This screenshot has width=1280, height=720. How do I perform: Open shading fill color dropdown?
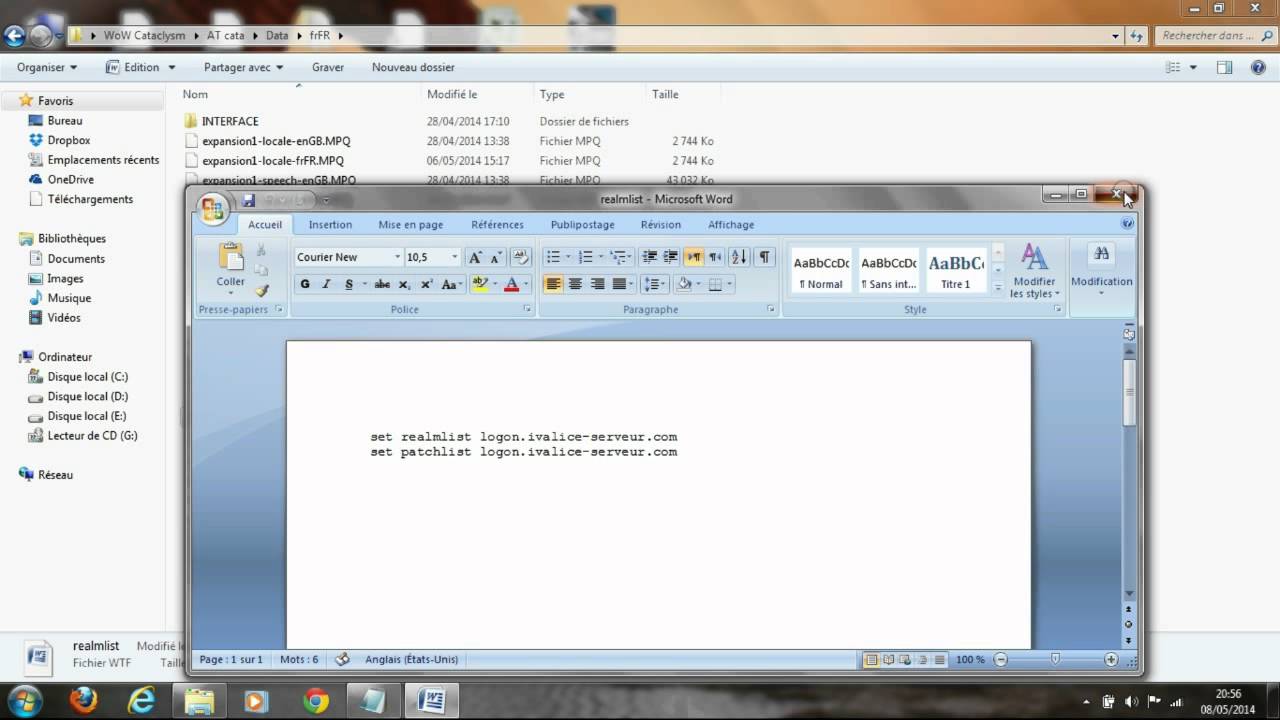point(697,284)
